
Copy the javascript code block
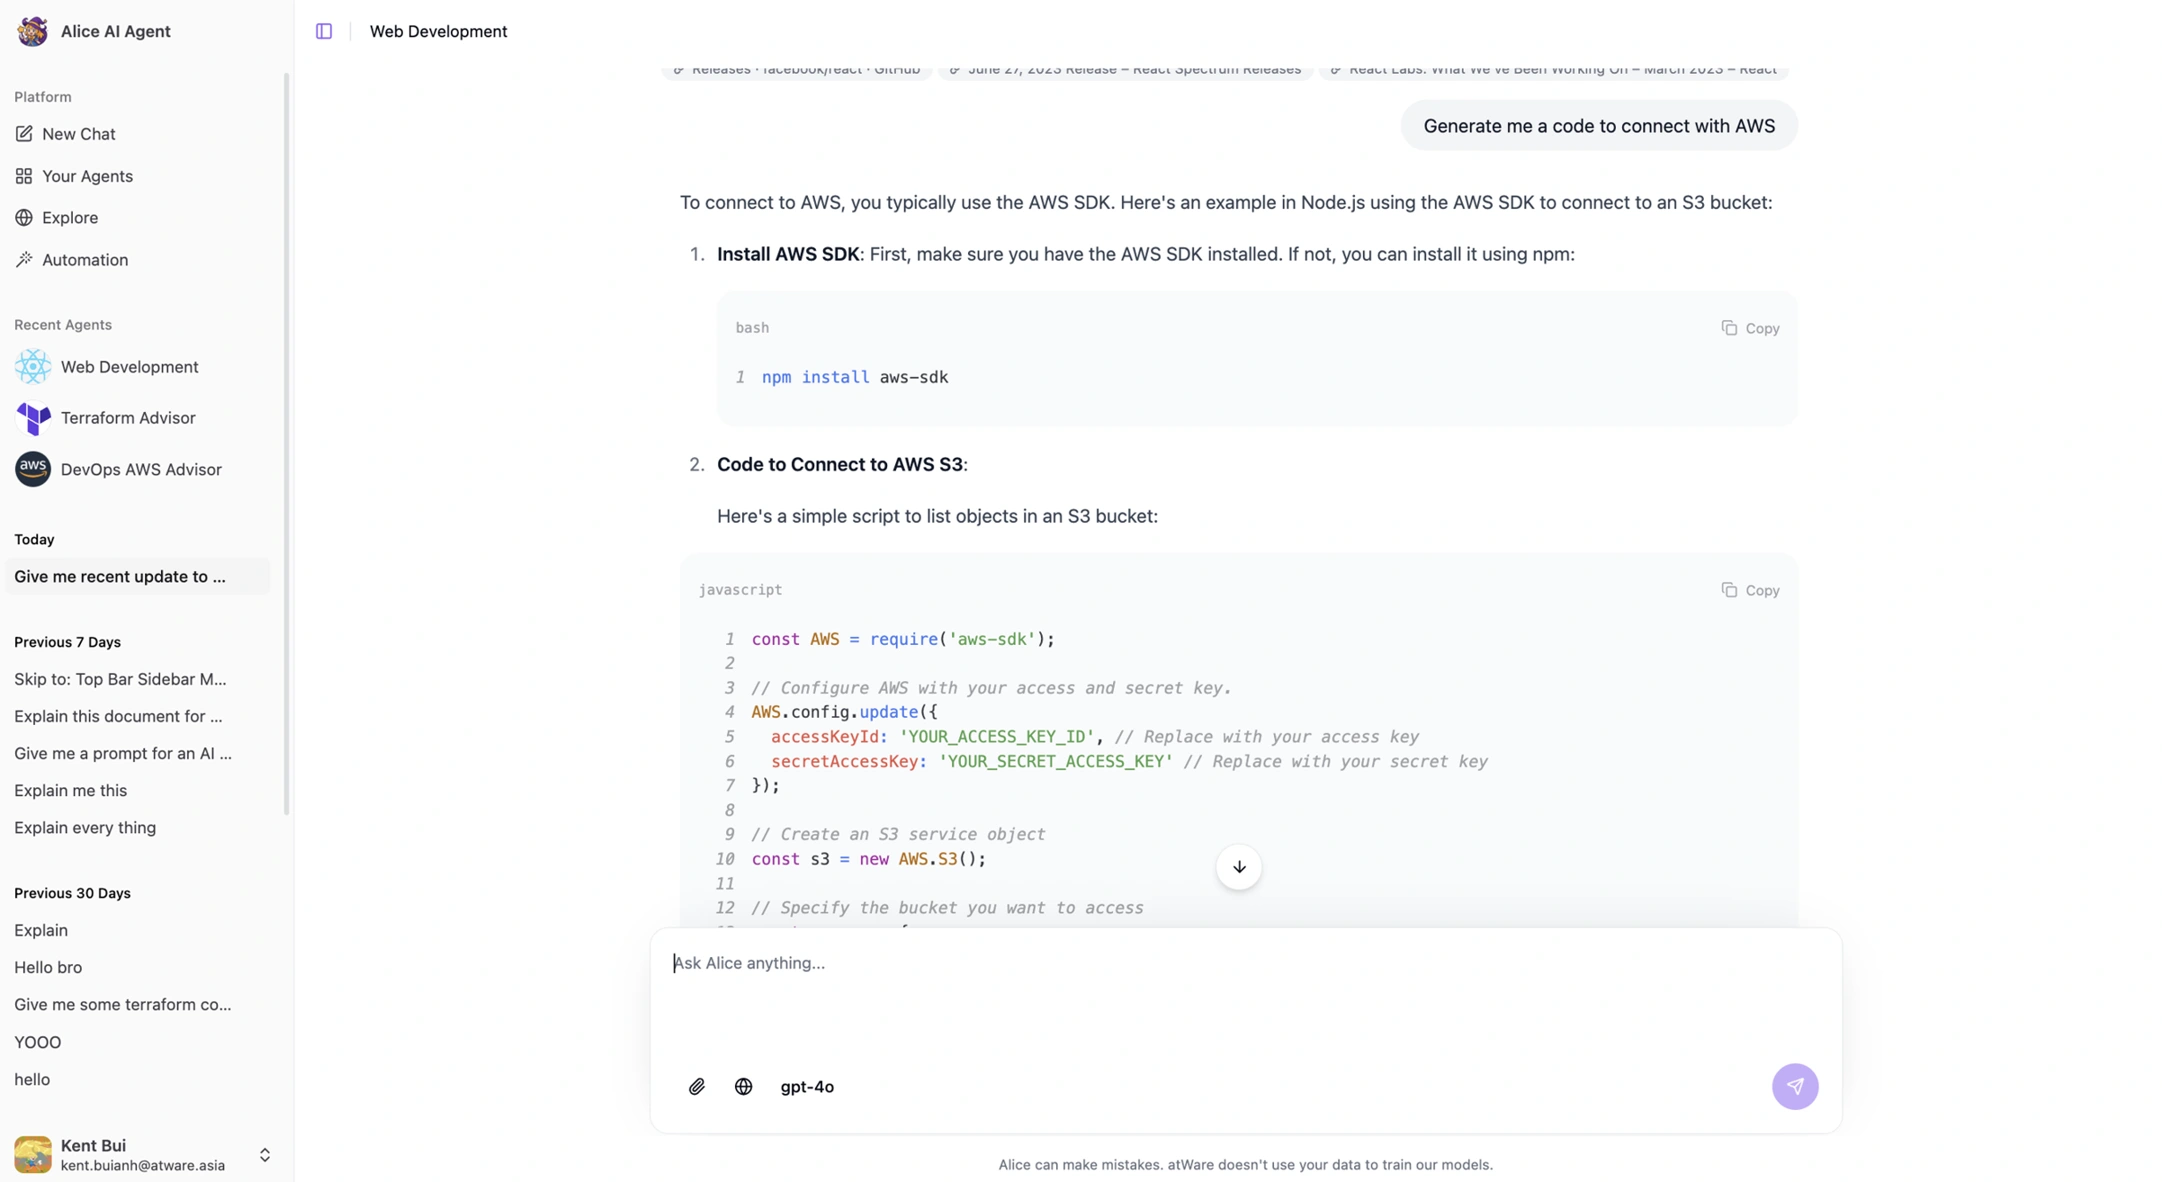coord(1750,590)
